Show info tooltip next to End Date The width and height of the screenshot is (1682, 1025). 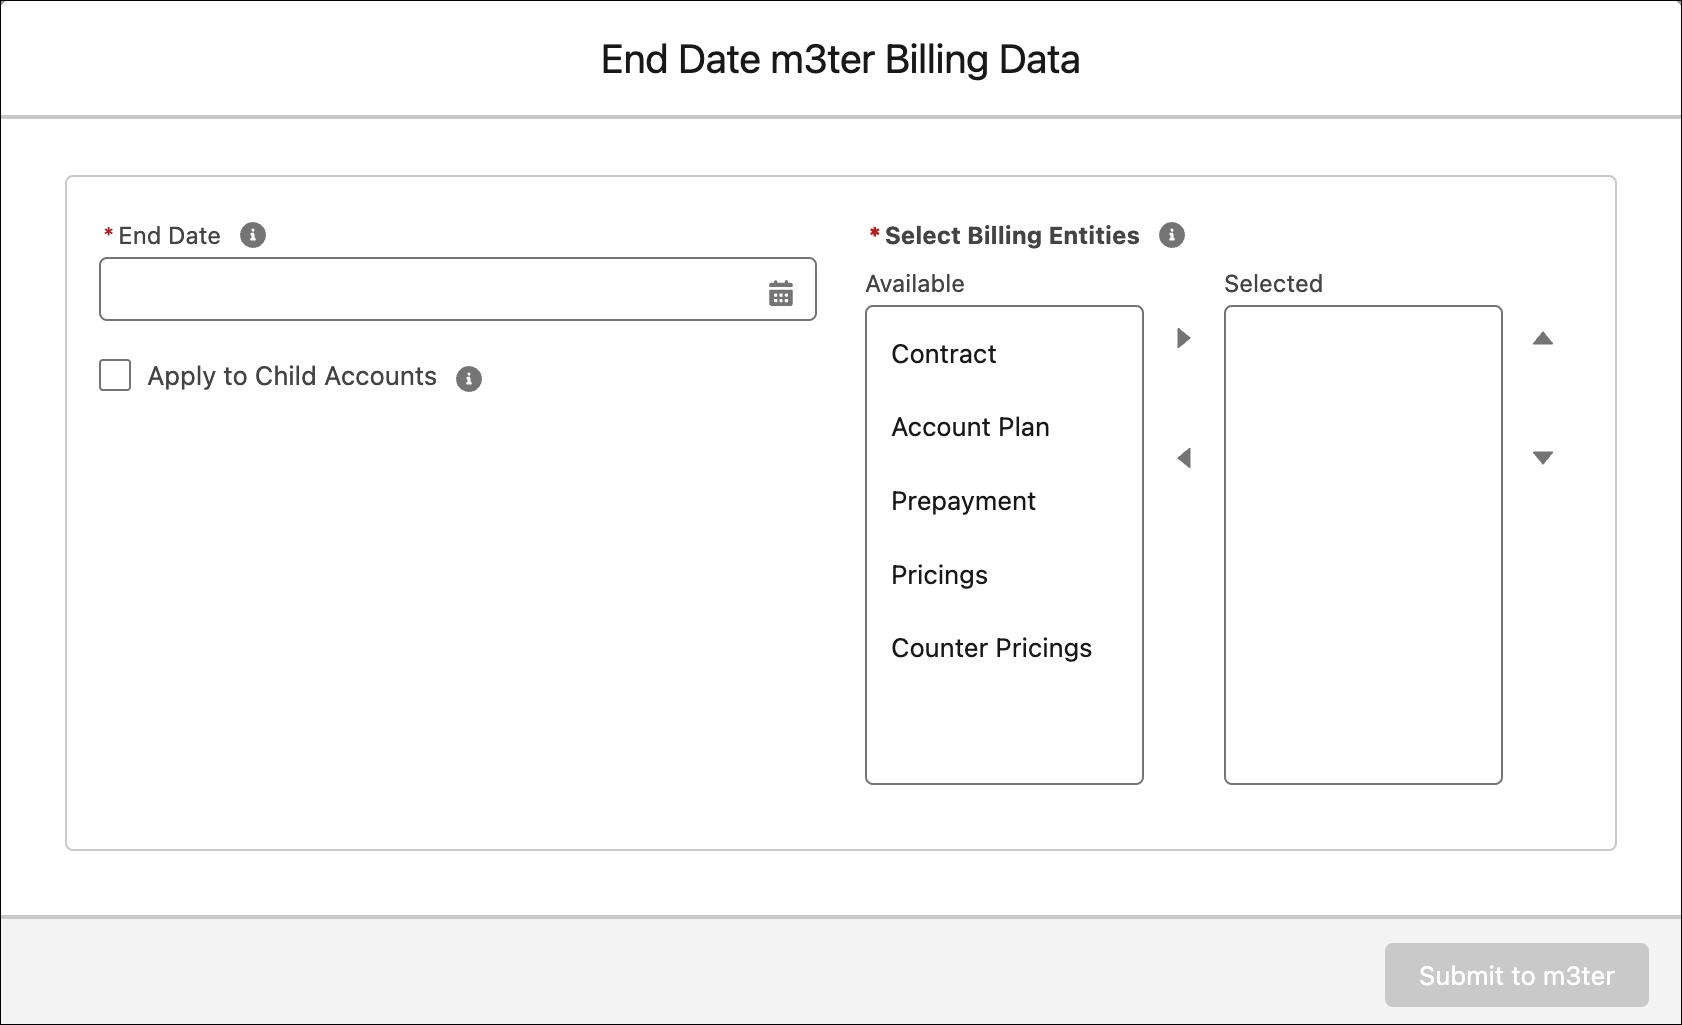coord(253,235)
